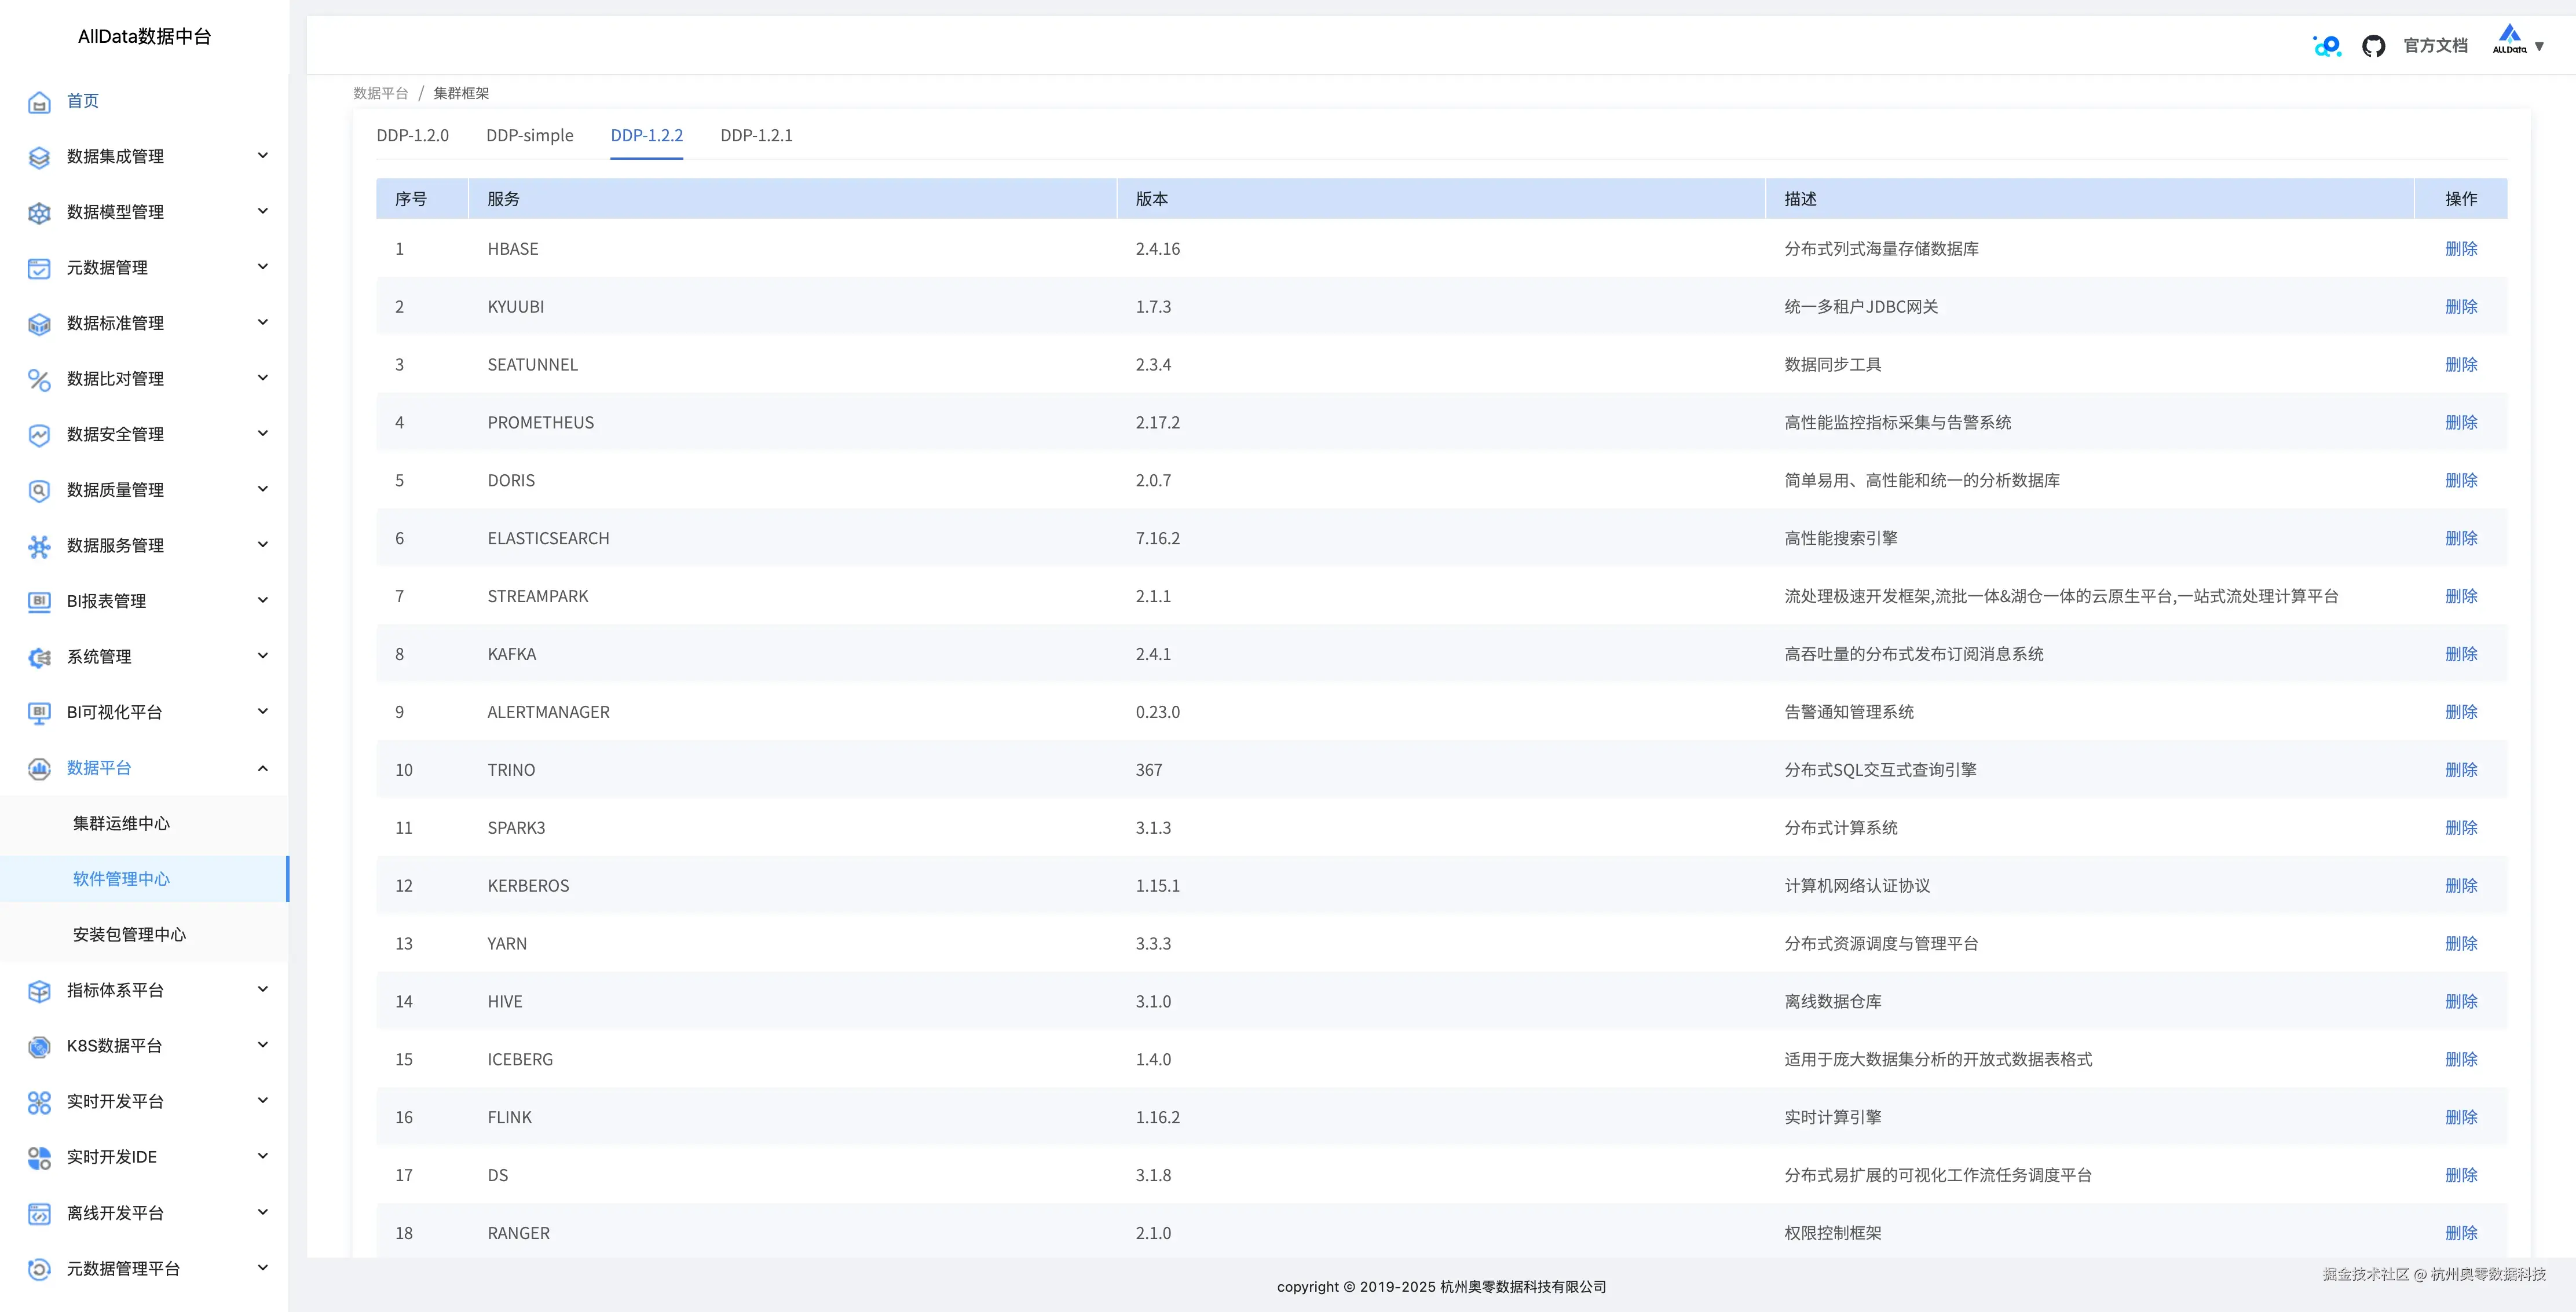This screenshot has width=2576, height=1312.
Task: Click the 数据集成管理 layers icon
Action: point(39,157)
